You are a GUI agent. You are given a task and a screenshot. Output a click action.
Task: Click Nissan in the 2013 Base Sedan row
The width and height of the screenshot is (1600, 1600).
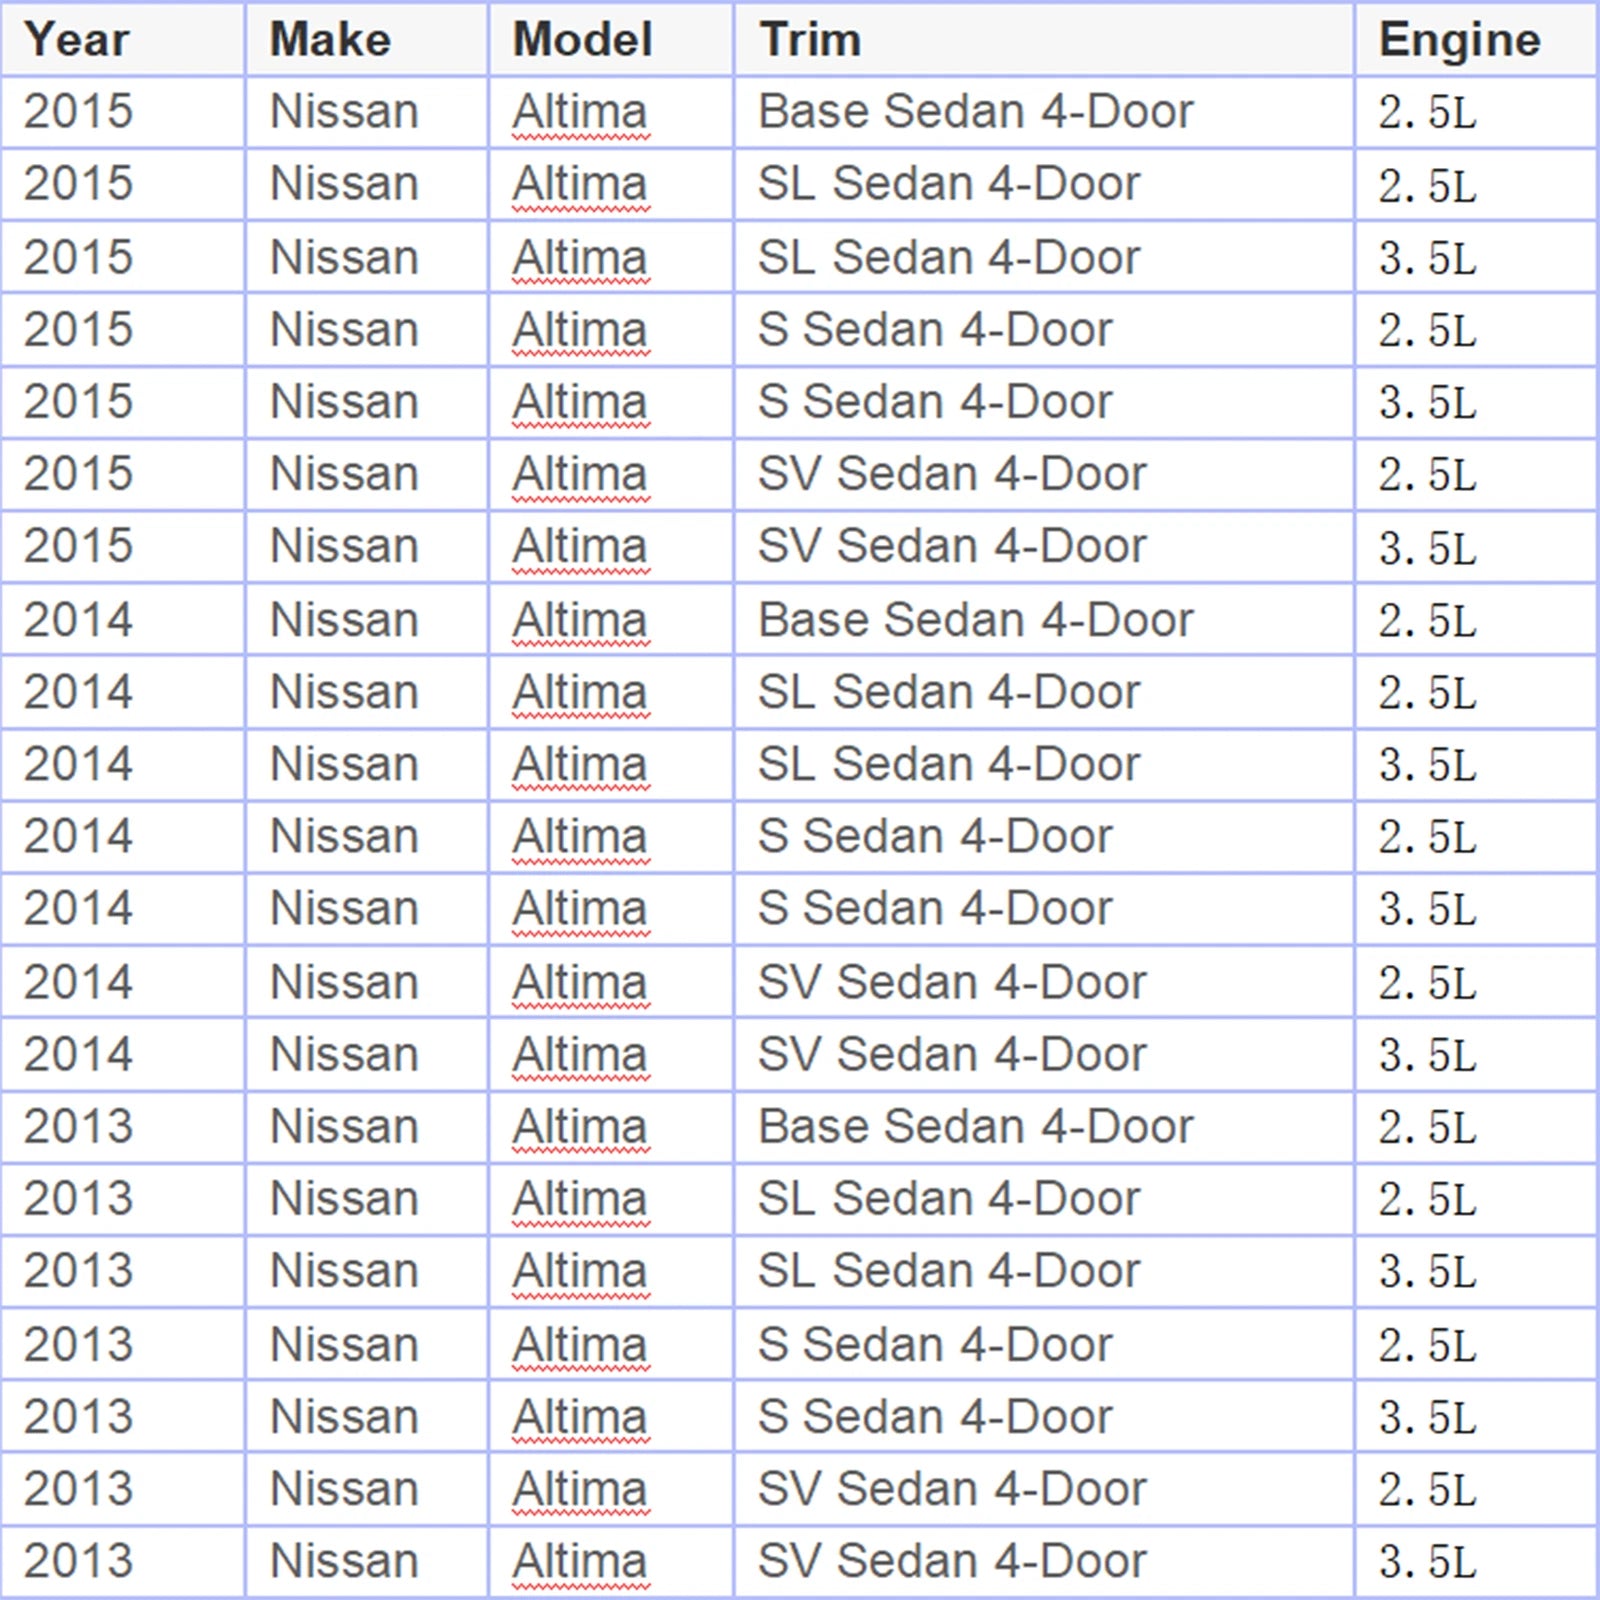tap(344, 1127)
